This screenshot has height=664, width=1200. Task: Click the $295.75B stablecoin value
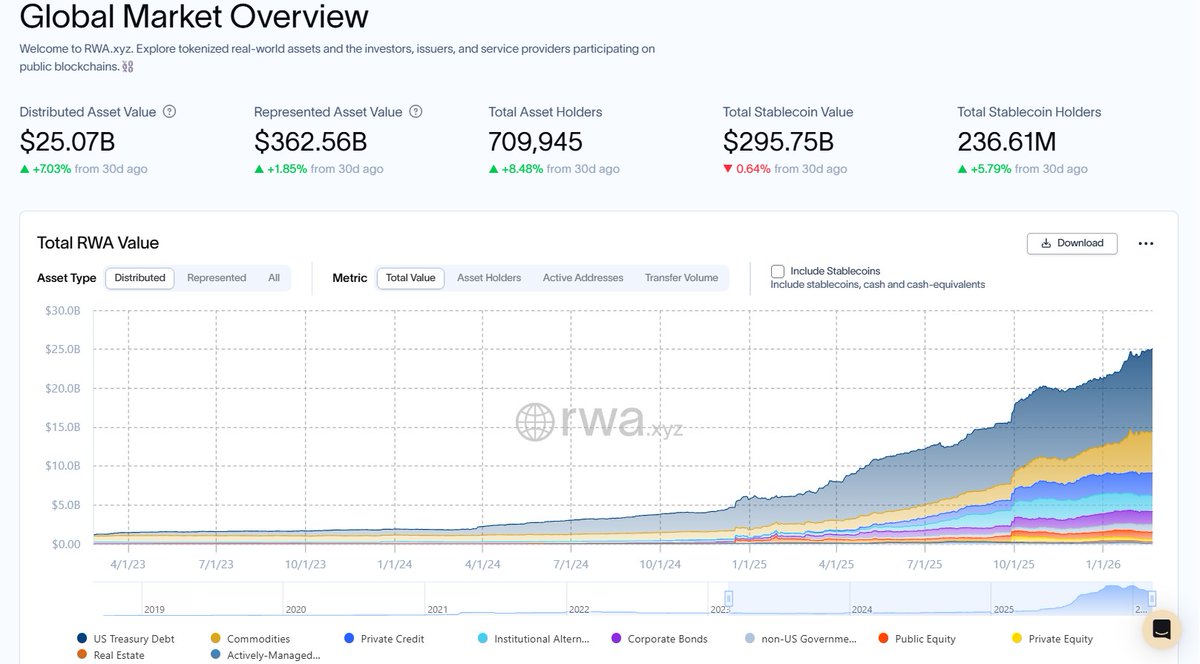778,141
